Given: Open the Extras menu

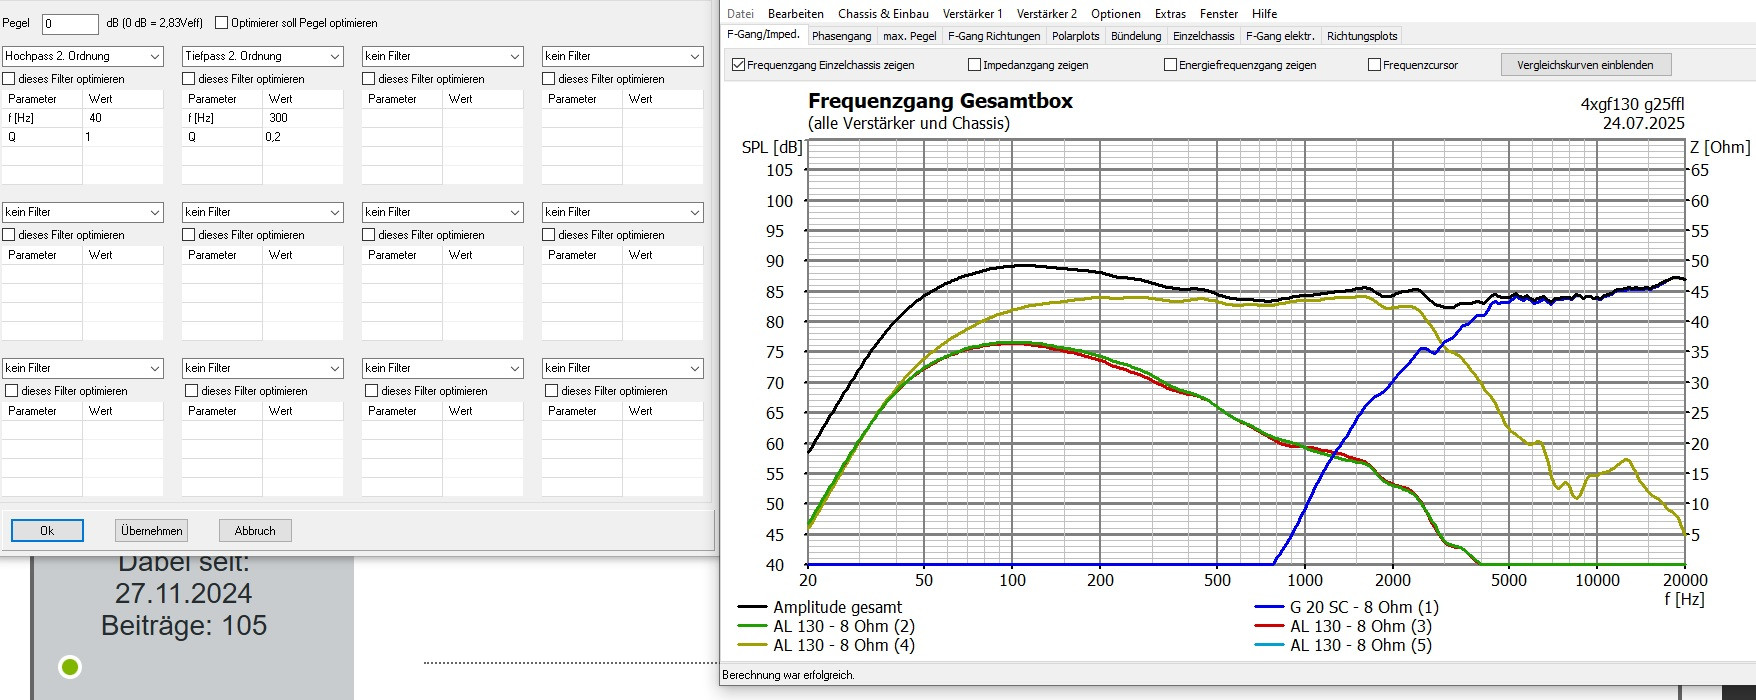Looking at the screenshot, I should (x=1170, y=14).
